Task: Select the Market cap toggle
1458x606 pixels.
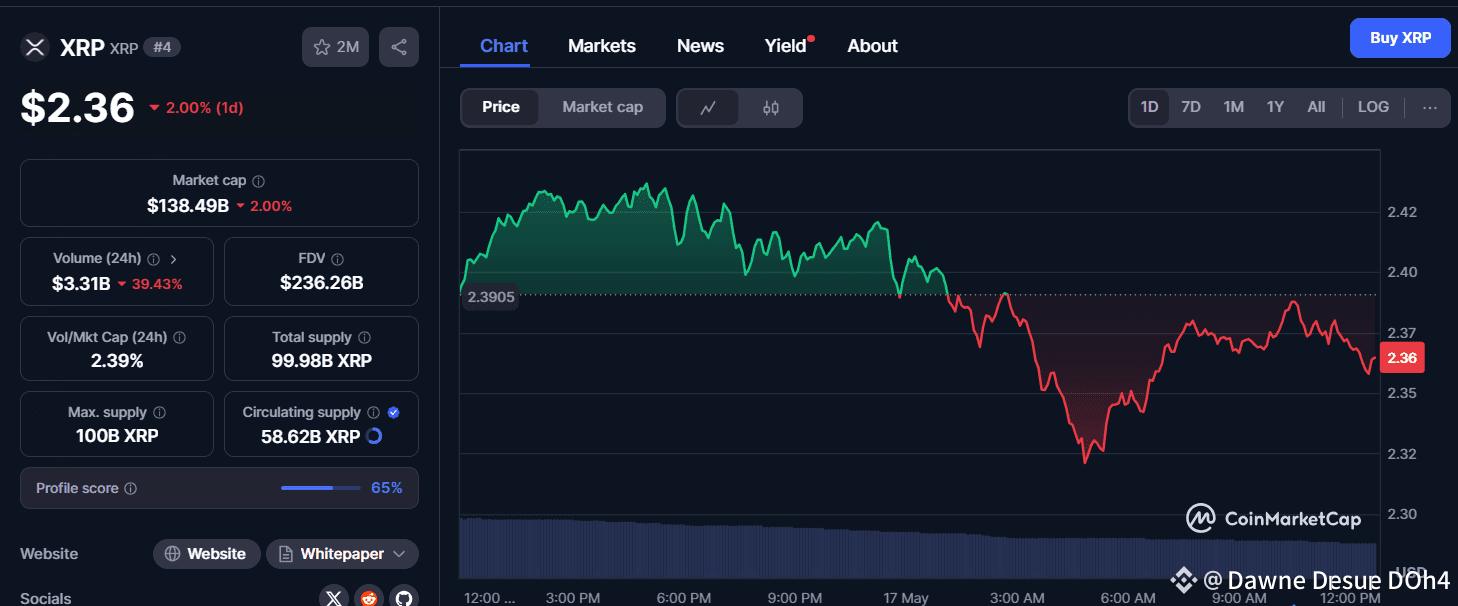Action: (602, 107)
